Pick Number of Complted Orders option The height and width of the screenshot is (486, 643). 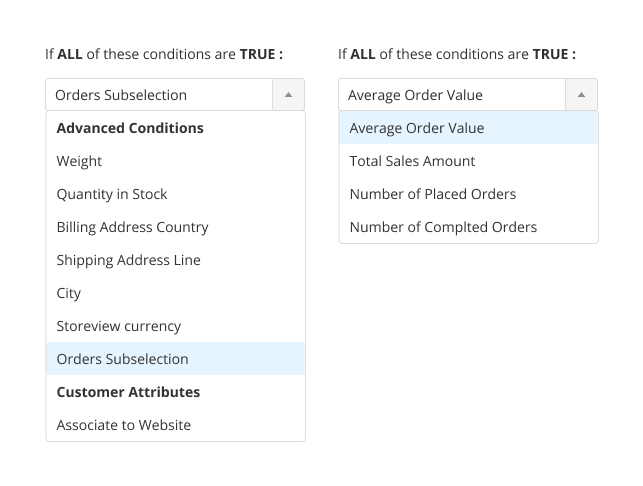point(443,227)
